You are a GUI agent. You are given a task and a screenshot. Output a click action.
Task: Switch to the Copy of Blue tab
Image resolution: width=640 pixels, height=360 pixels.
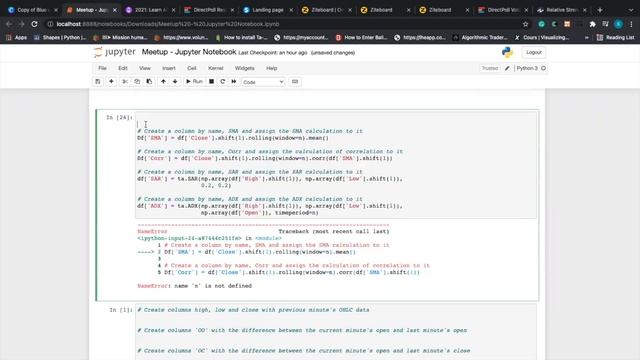click(33, 10)
